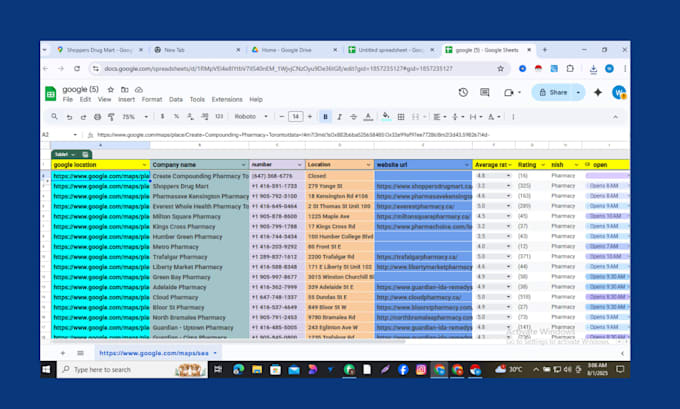Format cells as percent
Screen dimensions: 680x409
pyautogui.click(x=177, y=116)
